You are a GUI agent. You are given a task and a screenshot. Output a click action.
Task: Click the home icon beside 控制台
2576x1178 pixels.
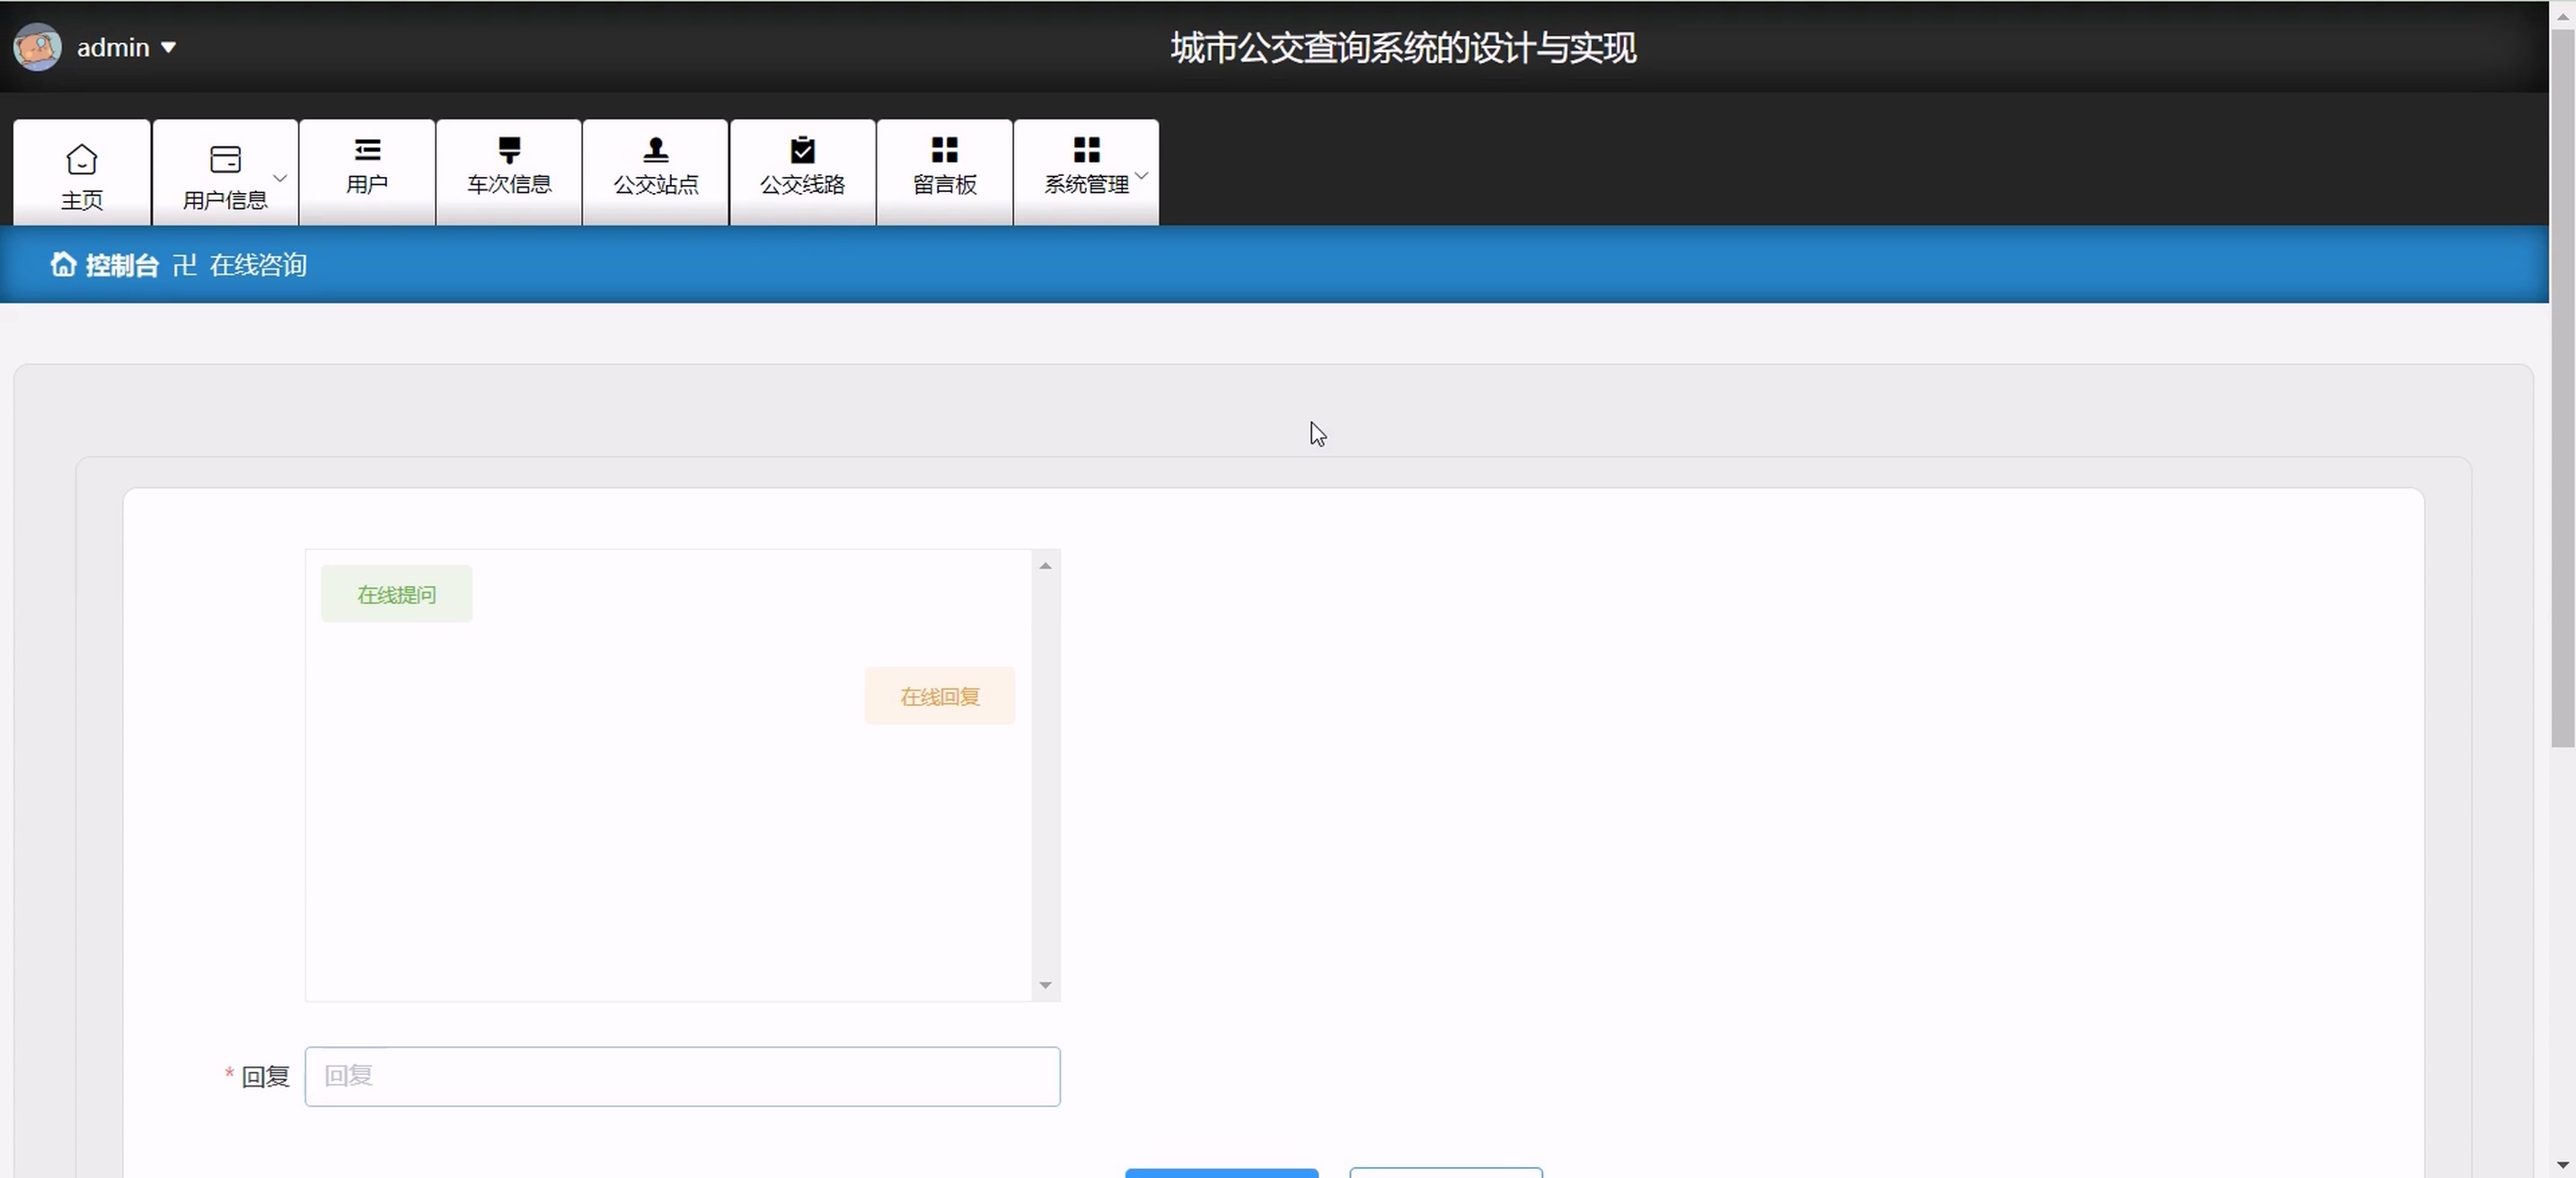(63, 264)
